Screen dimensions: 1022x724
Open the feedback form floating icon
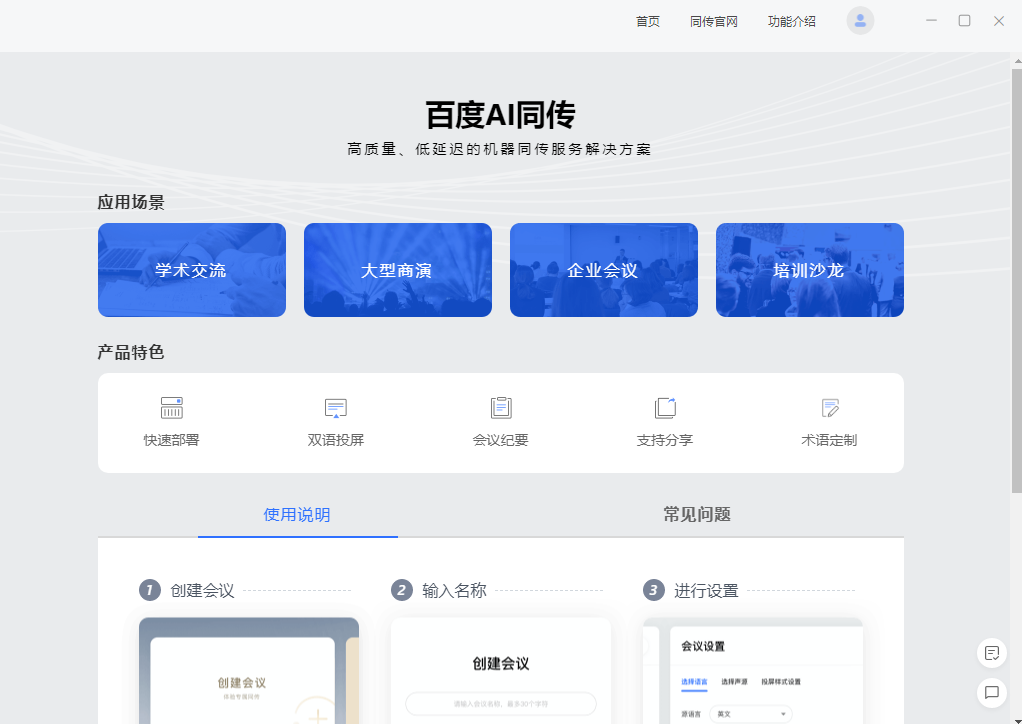pyautogui.click(x=991, y=653)
